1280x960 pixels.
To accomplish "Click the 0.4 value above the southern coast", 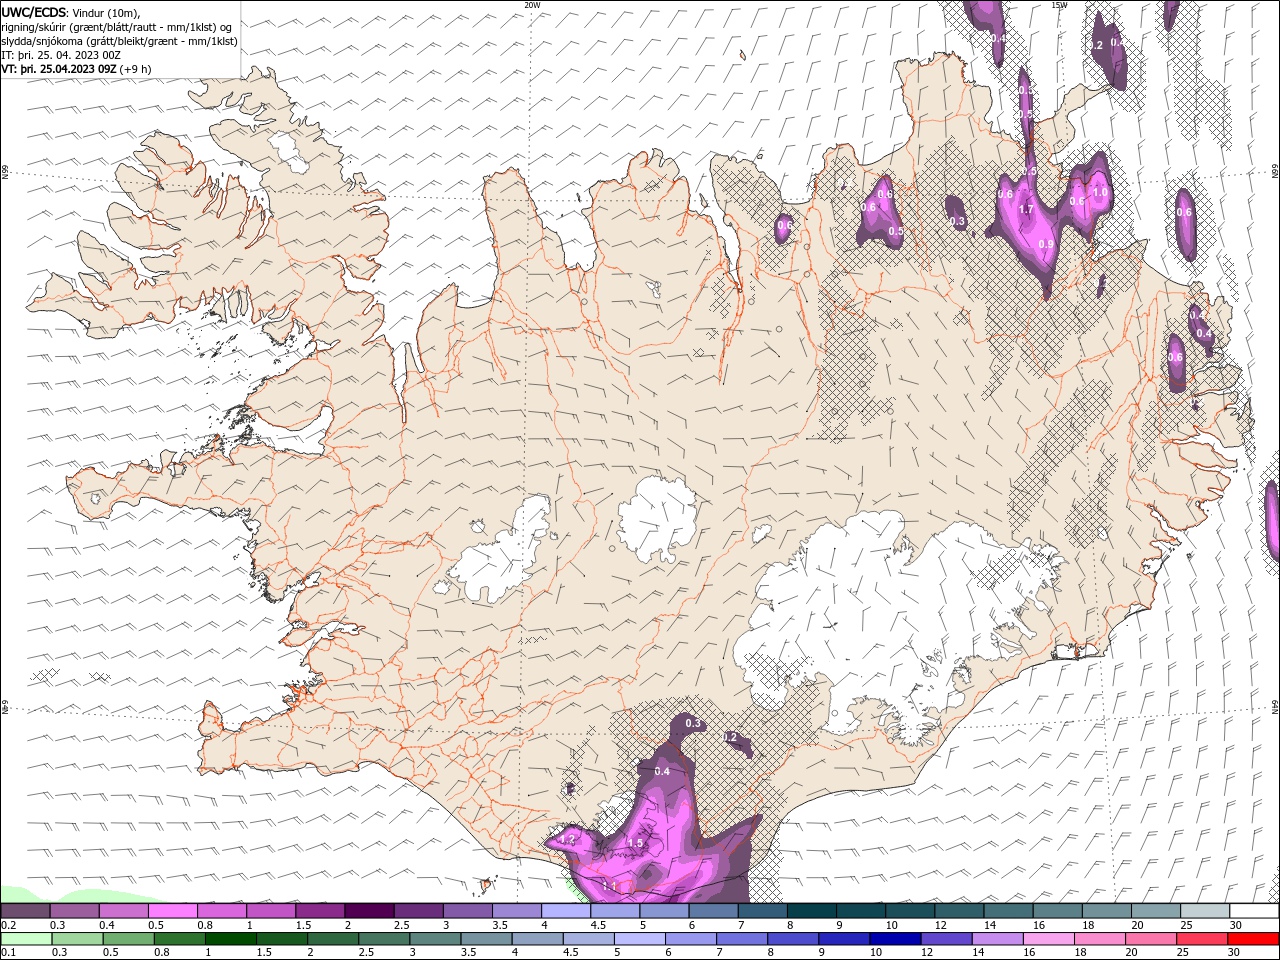I will [662, 771].
